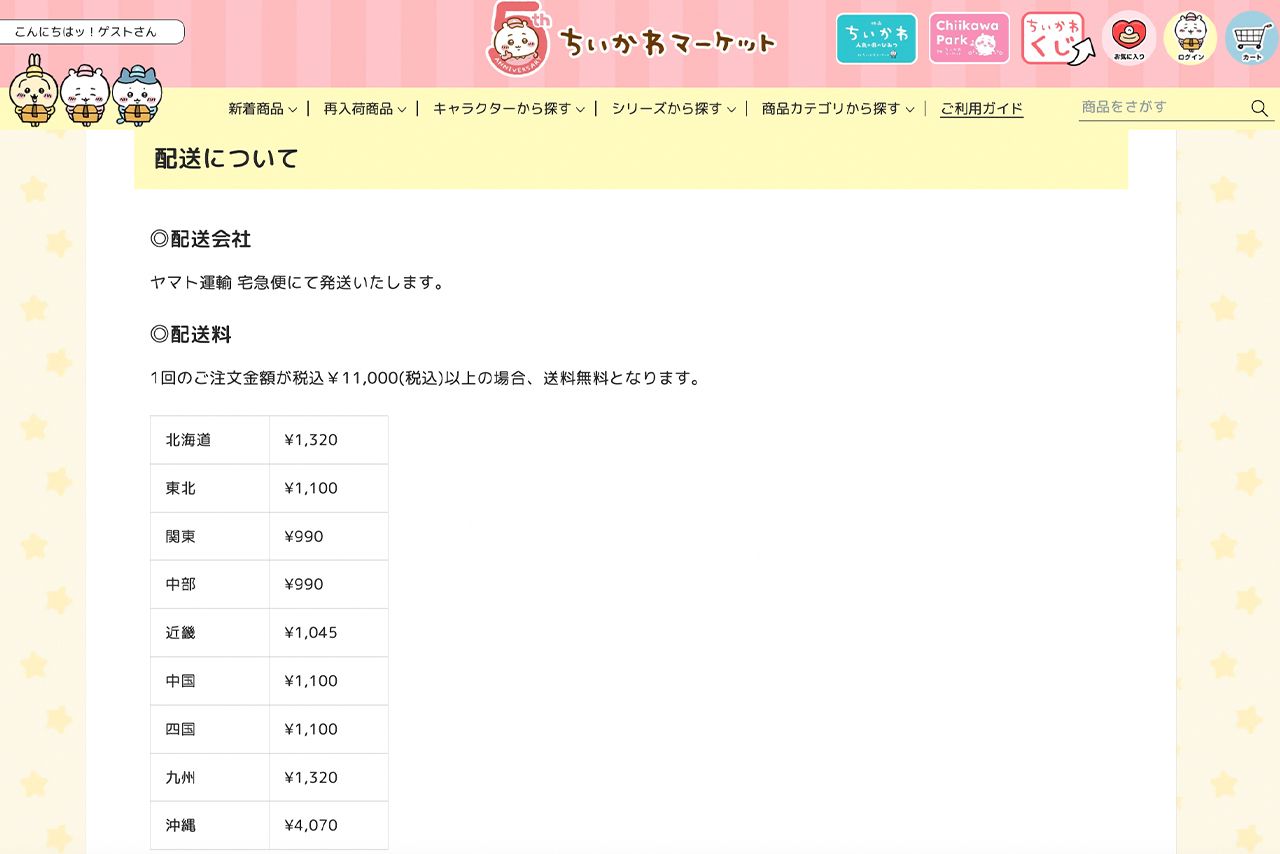Screen dimensions: 1280x854
Task: Expand the 再入荷商品 dropdown menu
Action: tap(365, 109)
